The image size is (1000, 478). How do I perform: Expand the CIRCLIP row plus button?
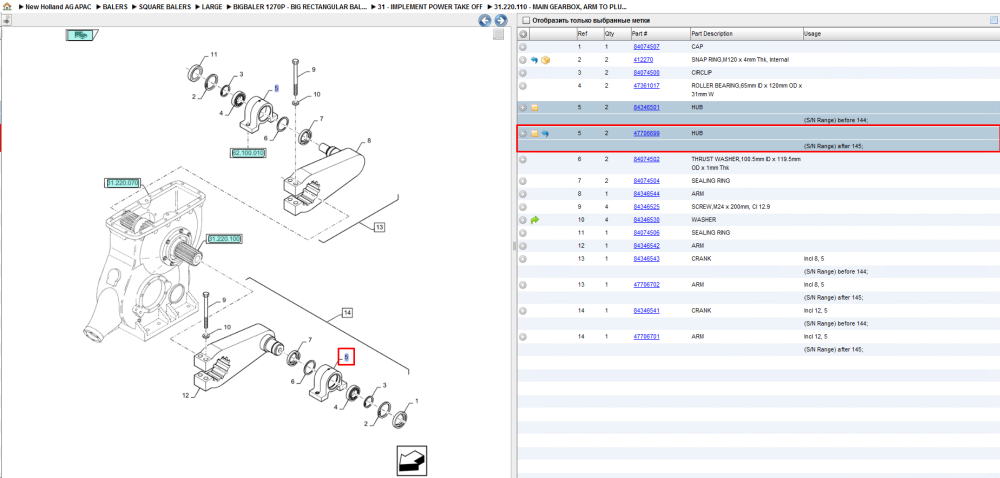tap(523, 73)
